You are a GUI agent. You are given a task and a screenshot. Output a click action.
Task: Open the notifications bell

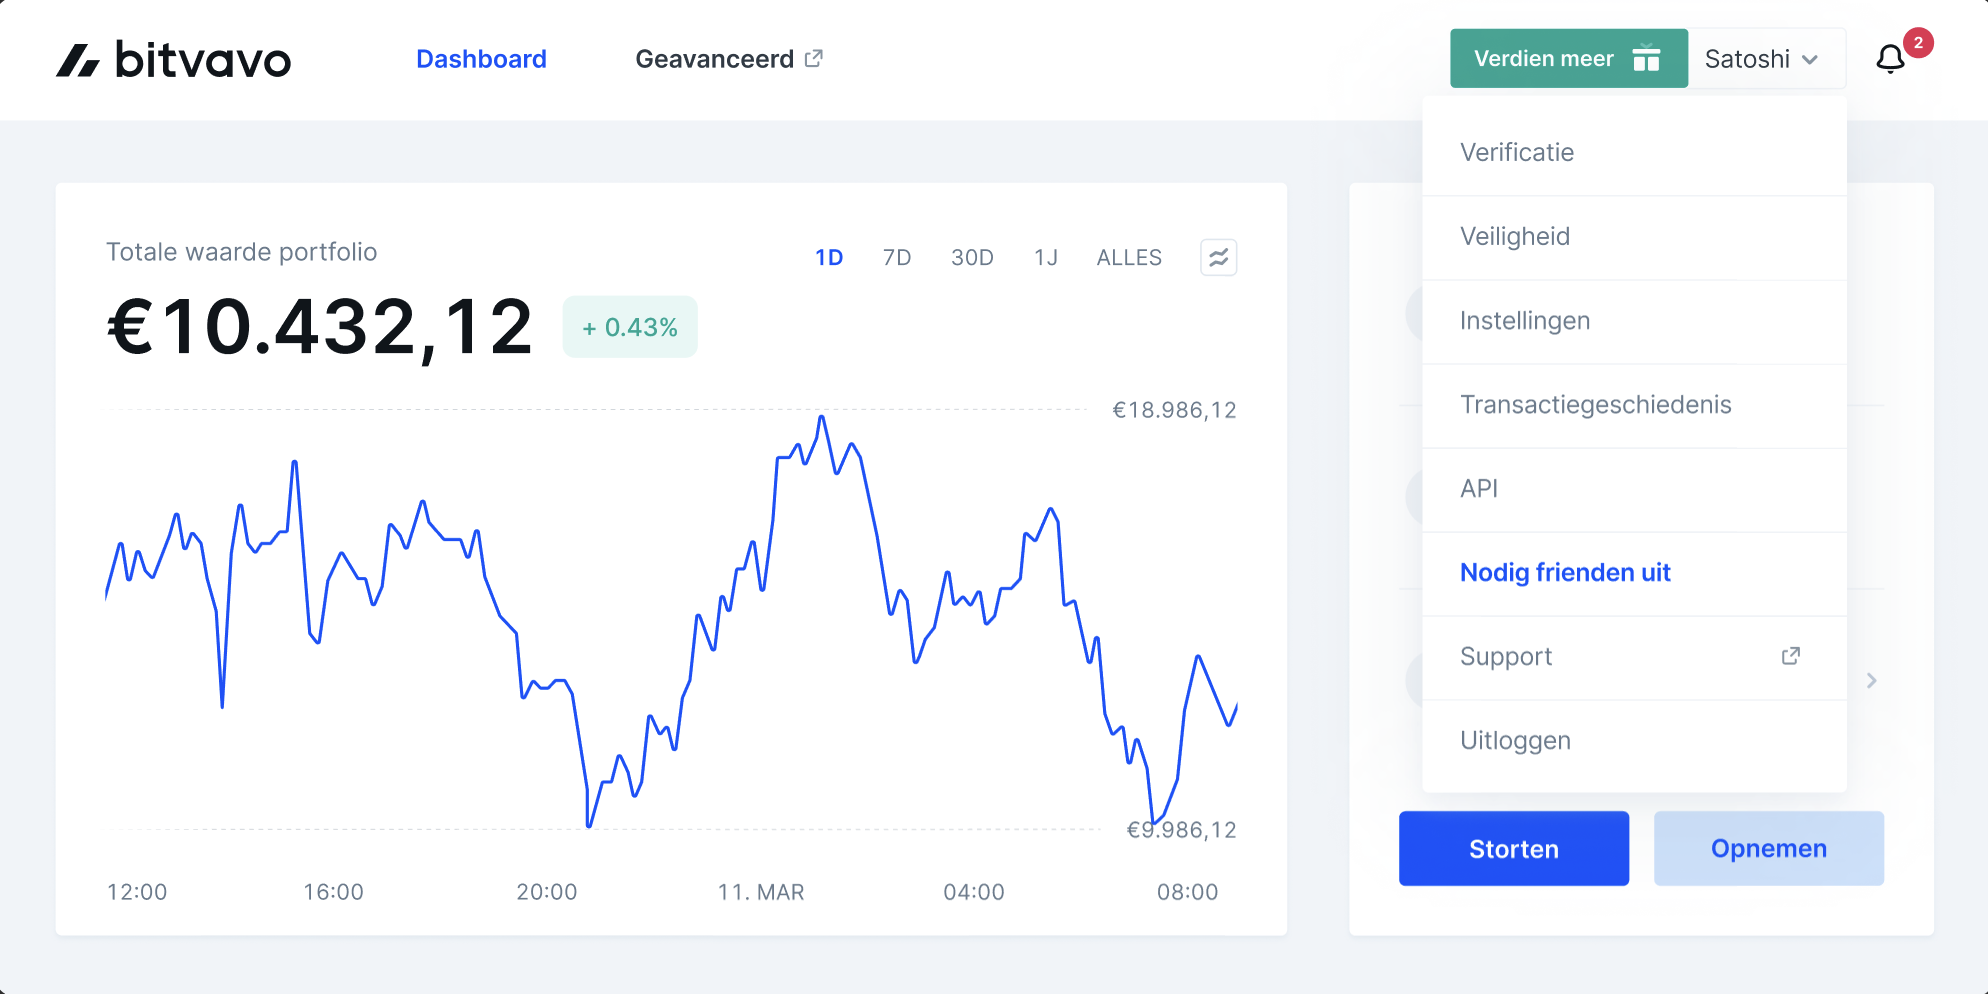coord(1890,60)
